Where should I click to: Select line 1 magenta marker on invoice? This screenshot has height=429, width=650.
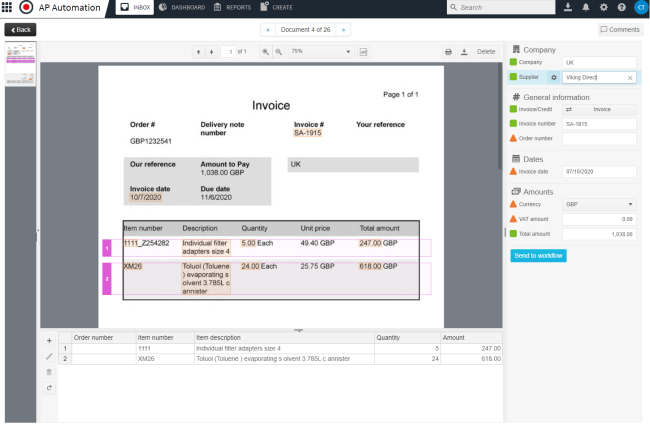(107, 248)
